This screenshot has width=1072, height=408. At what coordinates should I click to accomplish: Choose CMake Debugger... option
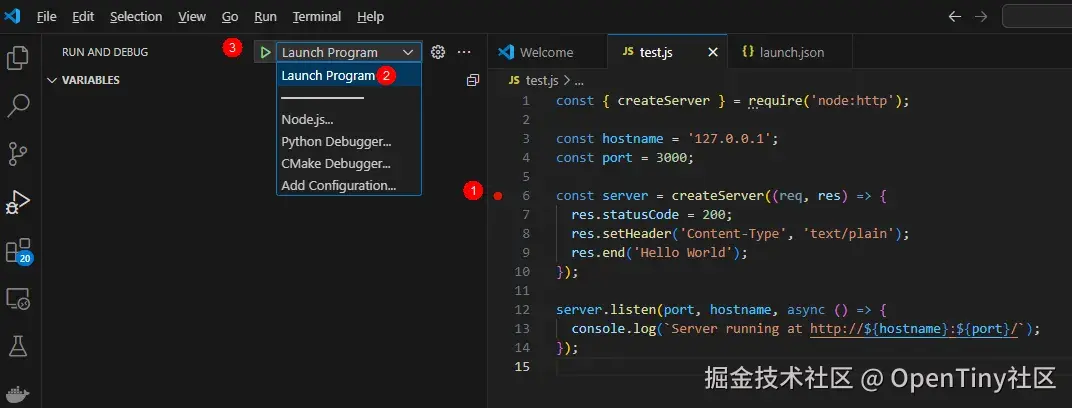(349, 163)
